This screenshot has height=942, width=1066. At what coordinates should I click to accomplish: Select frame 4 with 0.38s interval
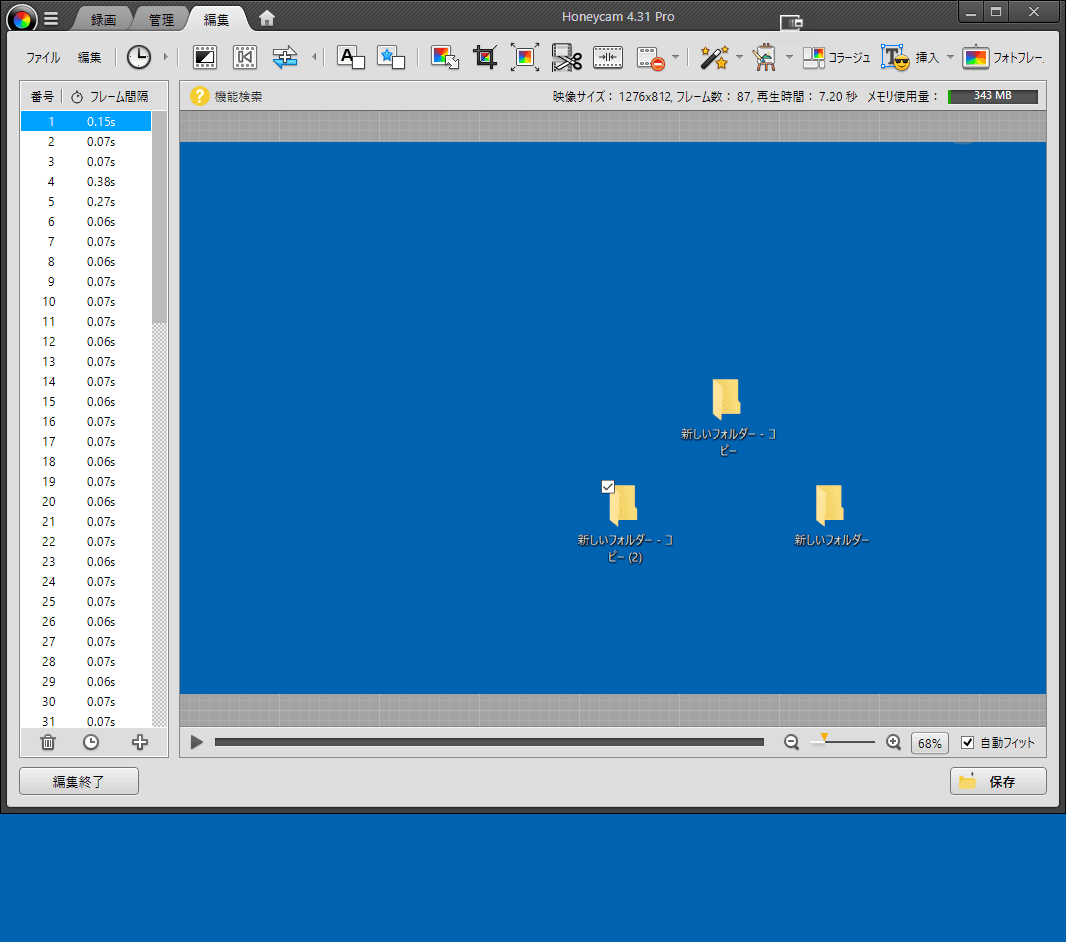(86, 182)
